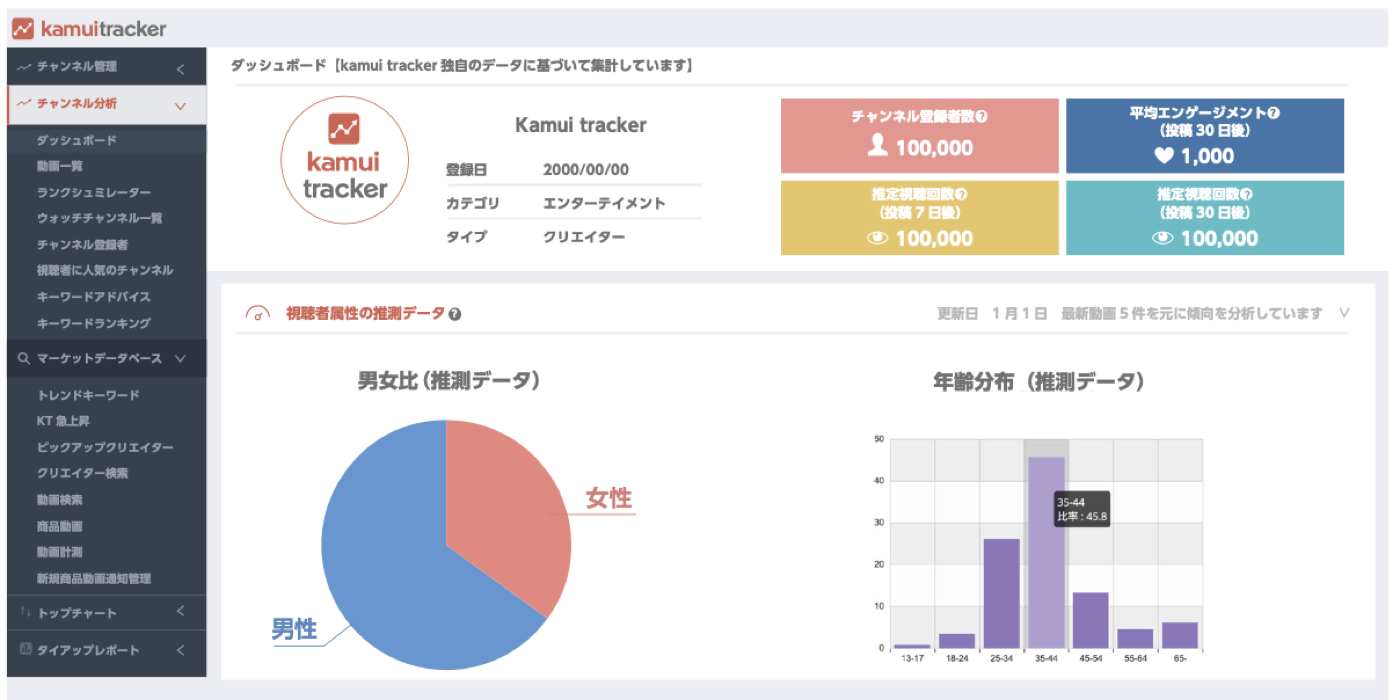Click help icon beside 視聴者属性の推測データ
Screen dimensions: 1400x700
[x=455, y=314]
